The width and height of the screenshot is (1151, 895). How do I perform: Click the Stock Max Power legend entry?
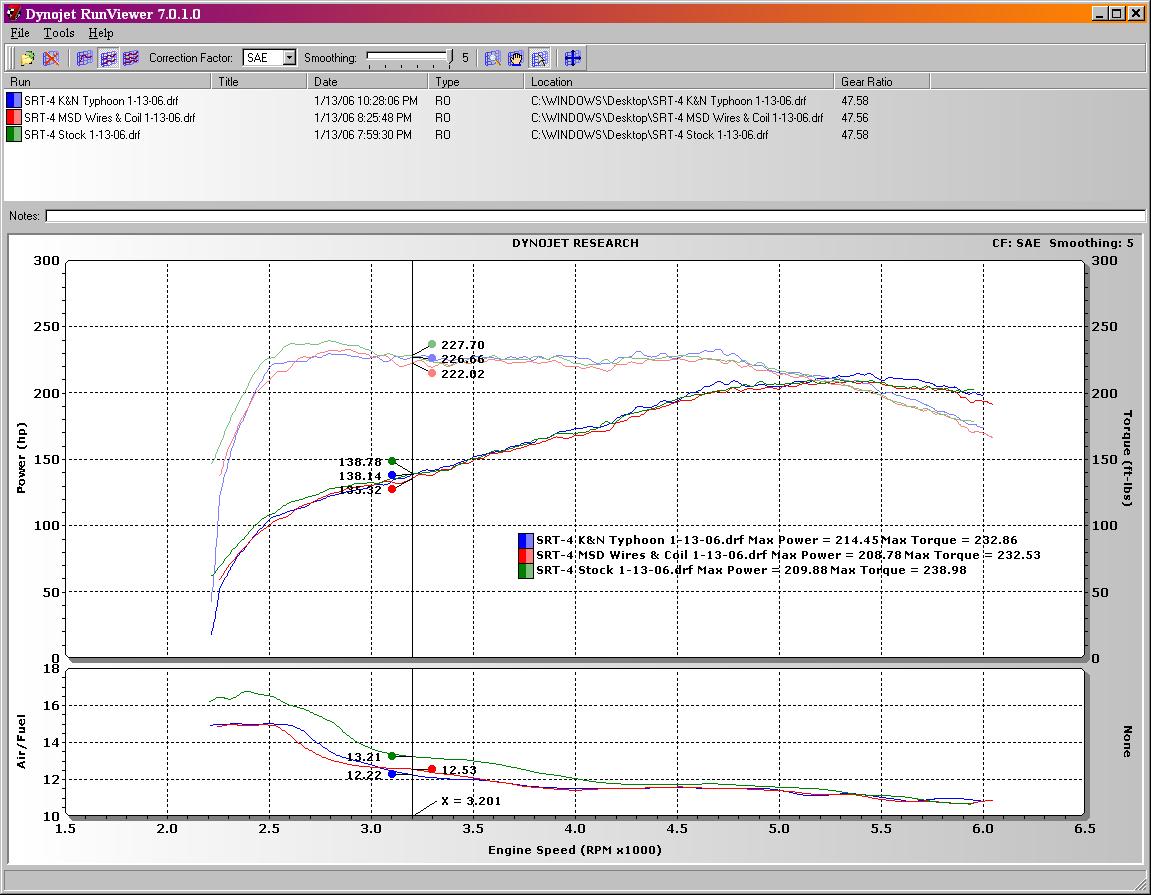[x=742, y=570]
